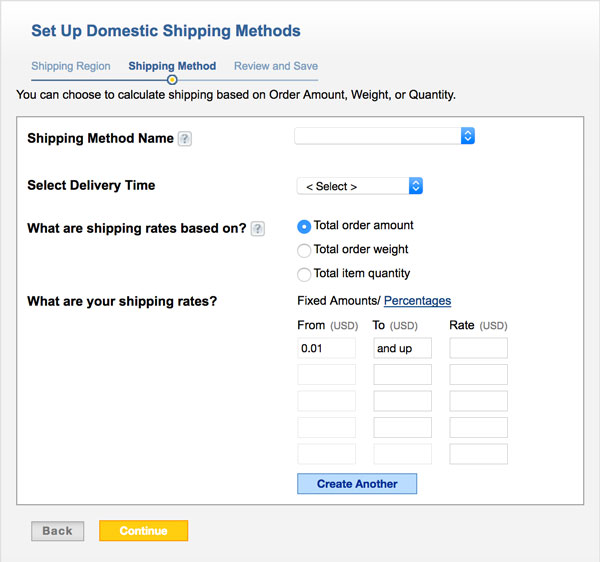Select Total item quantity radio button
This screenshot has width=600, height=562.
tap(304, 275)
